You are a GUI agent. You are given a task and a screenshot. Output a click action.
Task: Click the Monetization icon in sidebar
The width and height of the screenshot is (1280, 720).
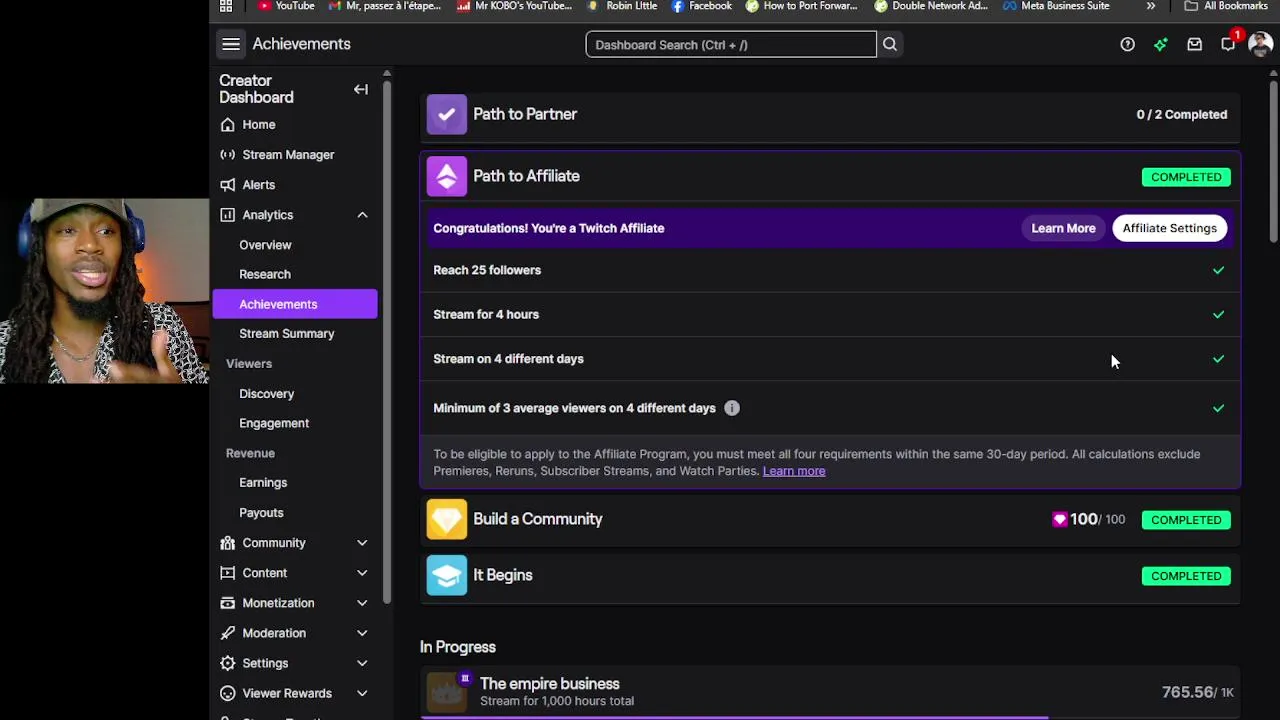[228, 603]
